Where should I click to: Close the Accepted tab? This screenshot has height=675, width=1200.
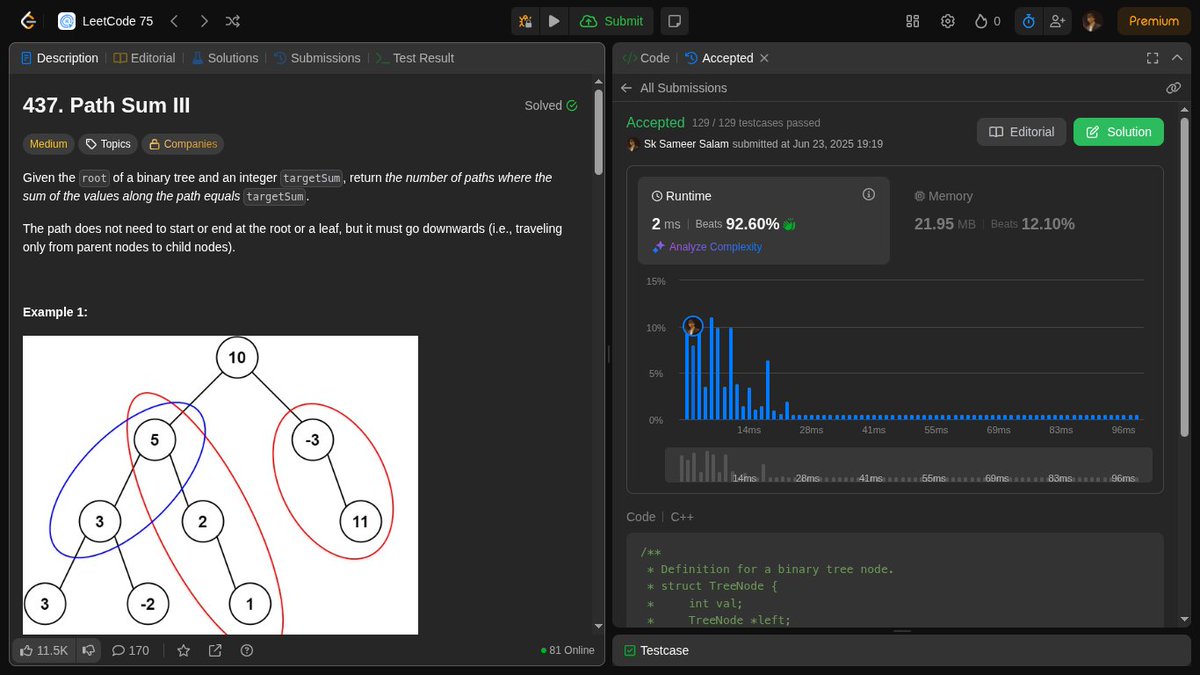765,58
